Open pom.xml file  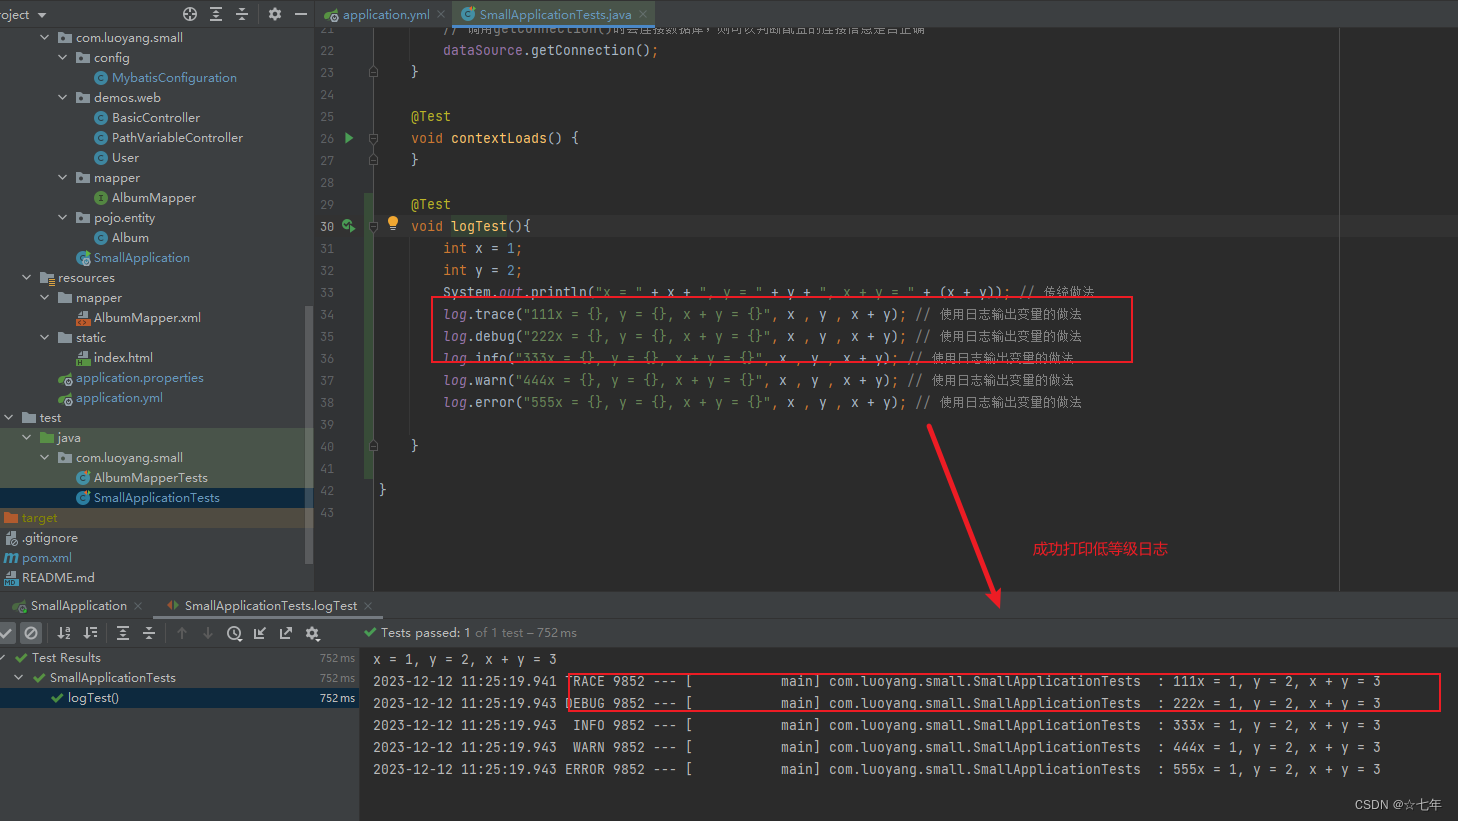[x=46, y=558]
